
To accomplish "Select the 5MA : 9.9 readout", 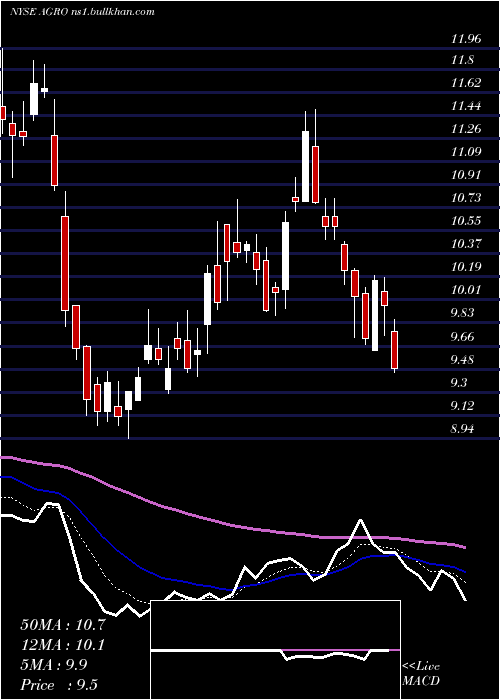I will pos(54,665).
